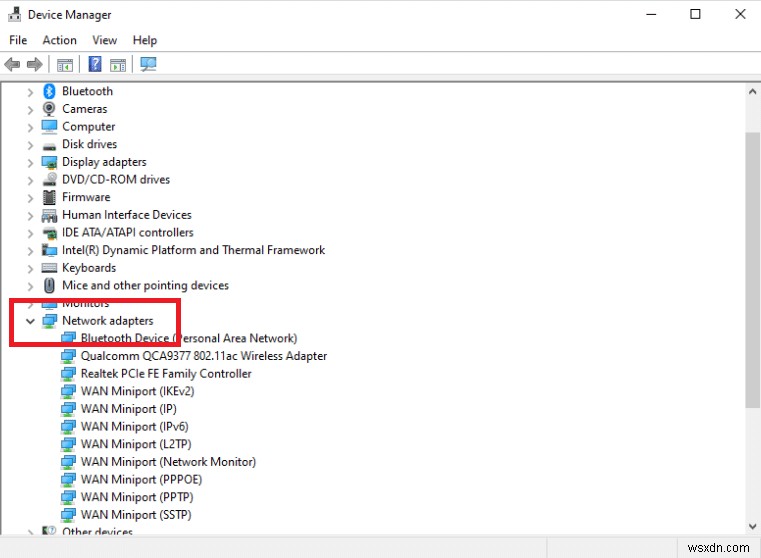The image size is (761, 558).
Task: Click Show/Hide Console Tree toolbar icon
Action: pos(65,65)
